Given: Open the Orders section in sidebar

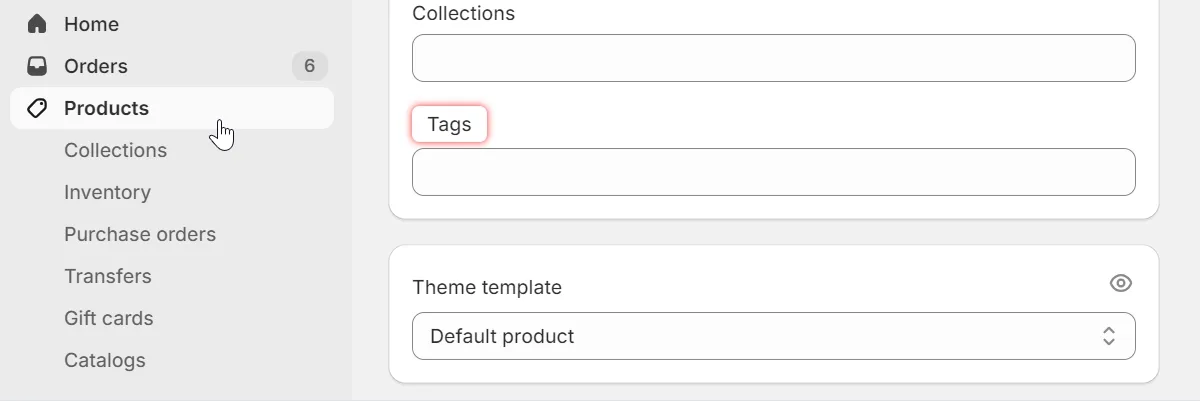Looking at the screenshot, I should pos(96,66).
